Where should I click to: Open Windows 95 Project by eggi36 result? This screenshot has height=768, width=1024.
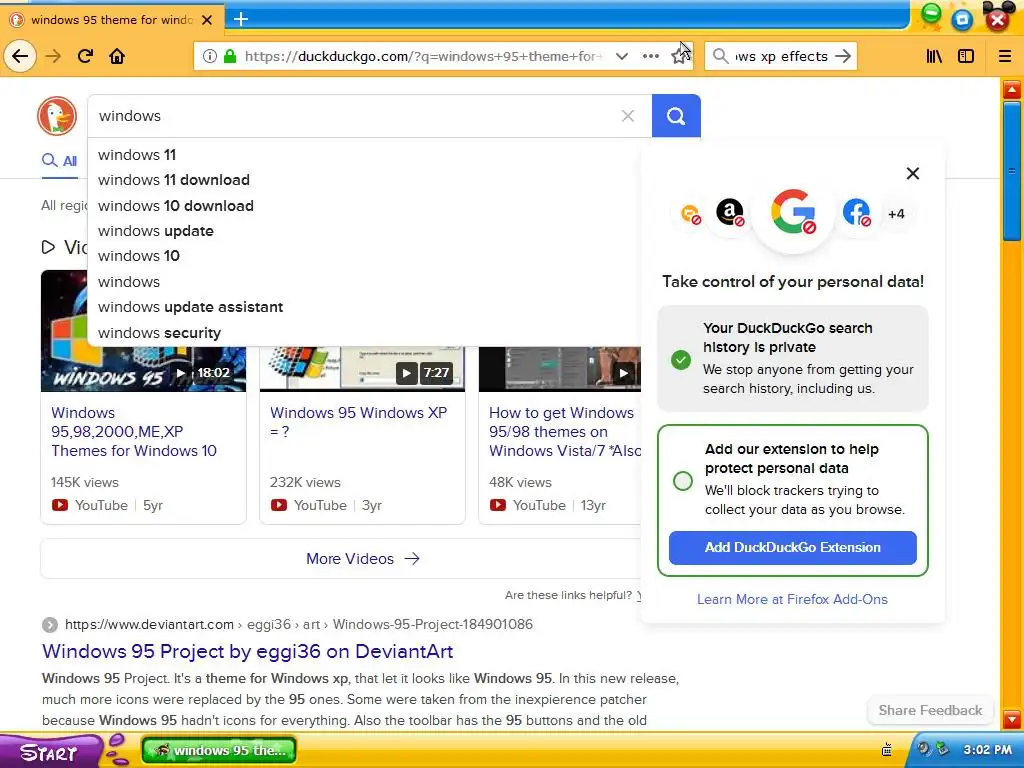coord(248,651)
